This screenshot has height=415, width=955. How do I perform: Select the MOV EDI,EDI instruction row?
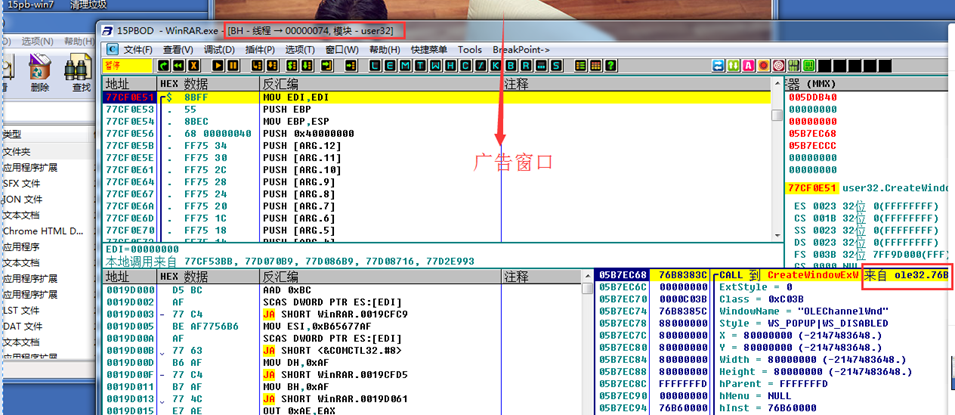pos(437,97)
